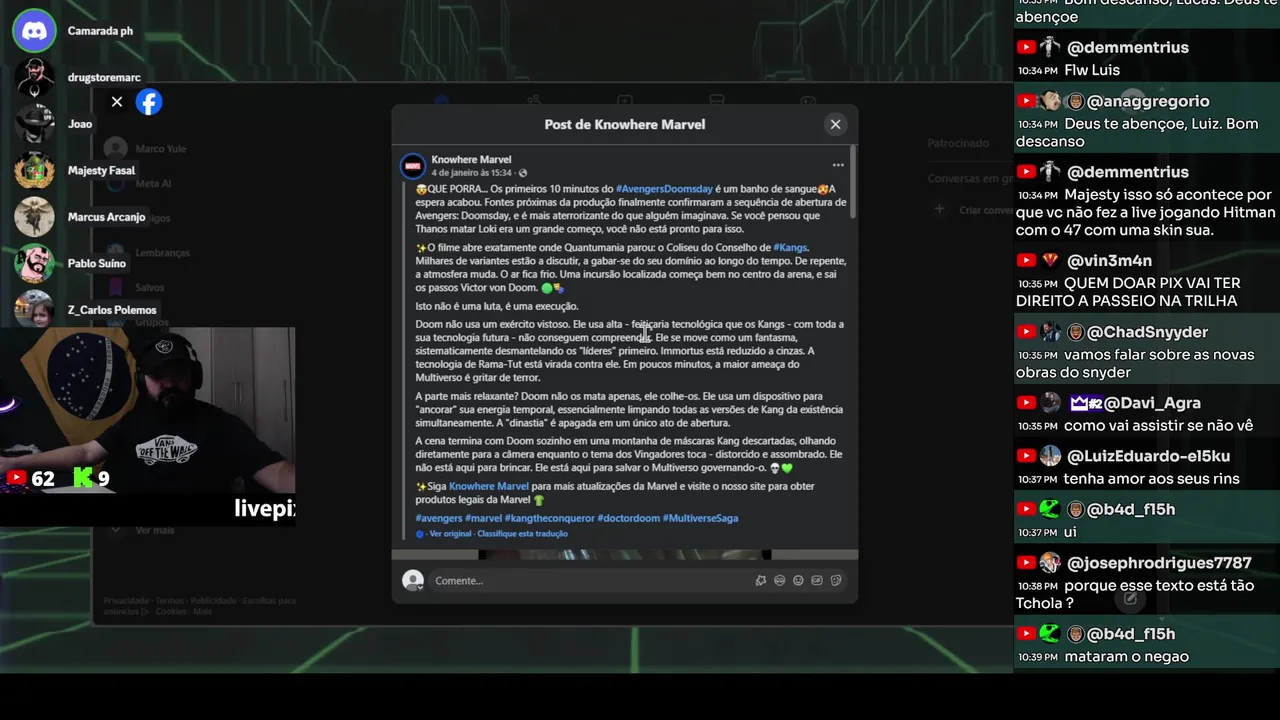
Task: Add a GIF to the comment
Action: pos(817,580)
